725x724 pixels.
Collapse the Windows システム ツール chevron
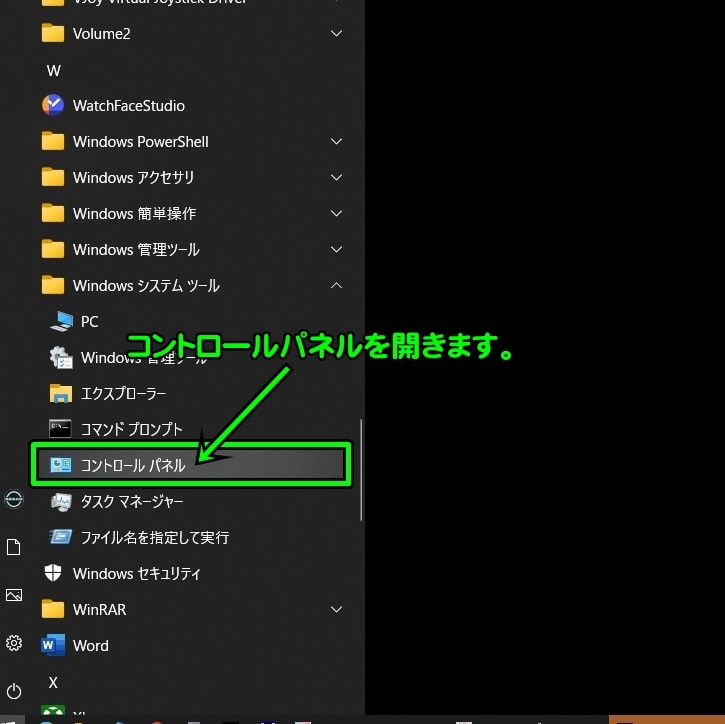(x=337, y=286)
